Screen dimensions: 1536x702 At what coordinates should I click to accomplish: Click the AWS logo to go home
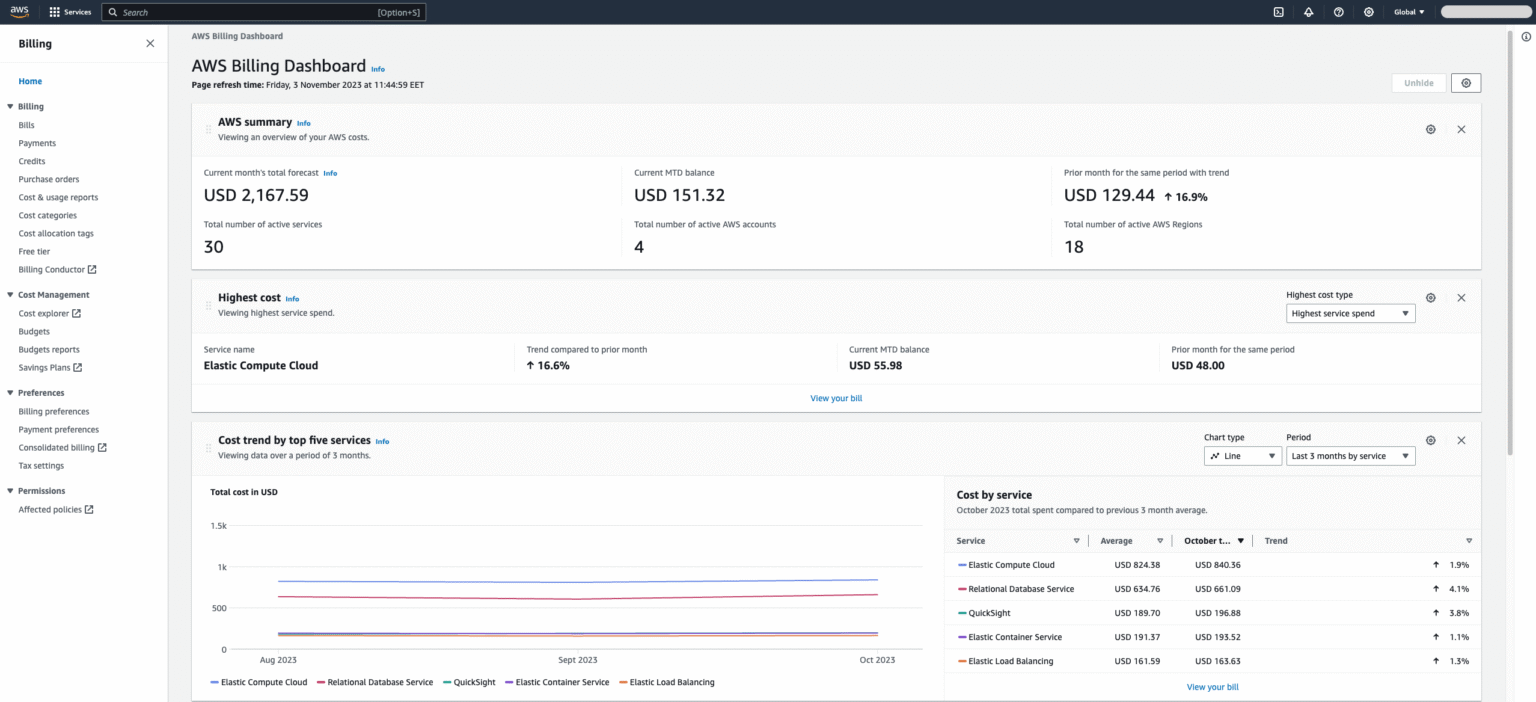(x=19, y=11)
